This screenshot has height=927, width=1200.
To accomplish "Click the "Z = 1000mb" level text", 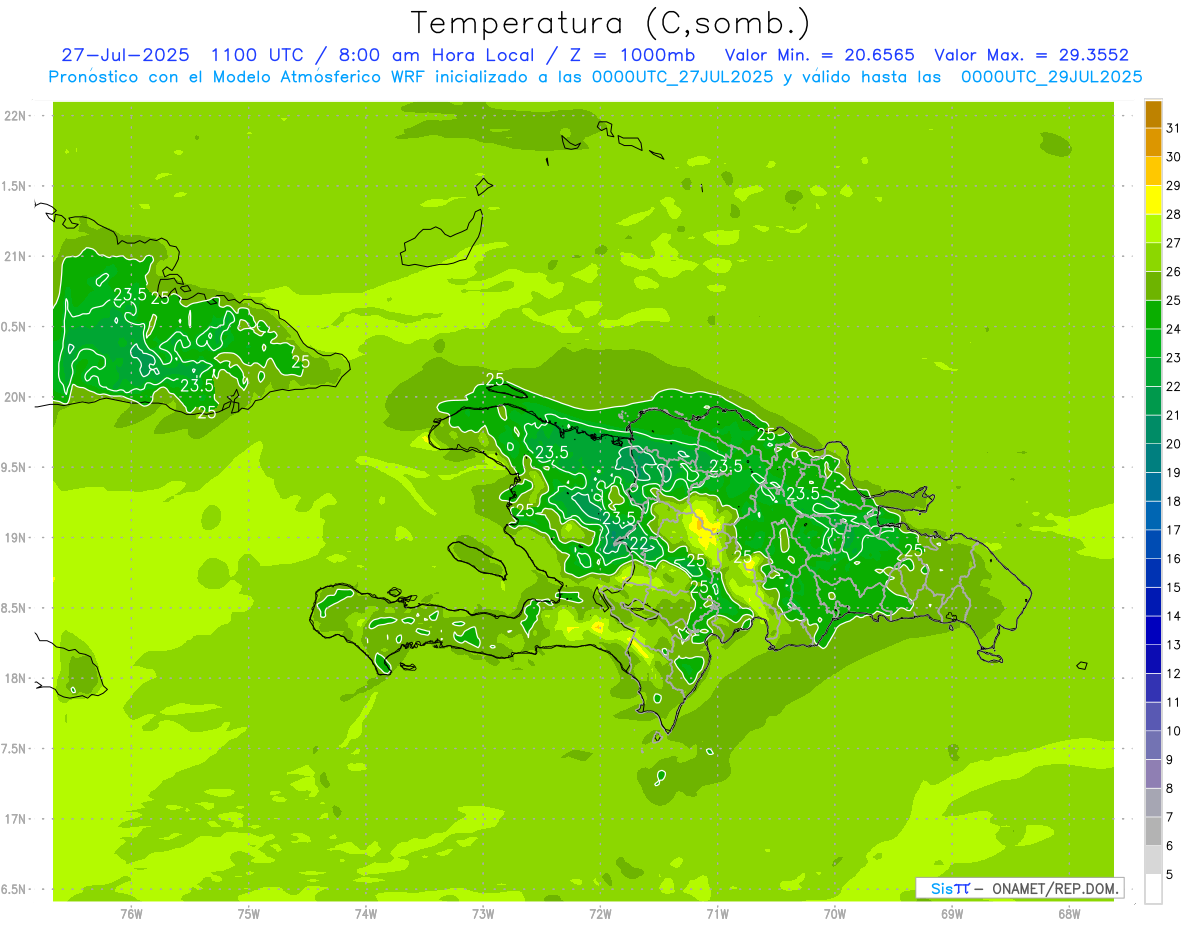I will click(630, 55).
